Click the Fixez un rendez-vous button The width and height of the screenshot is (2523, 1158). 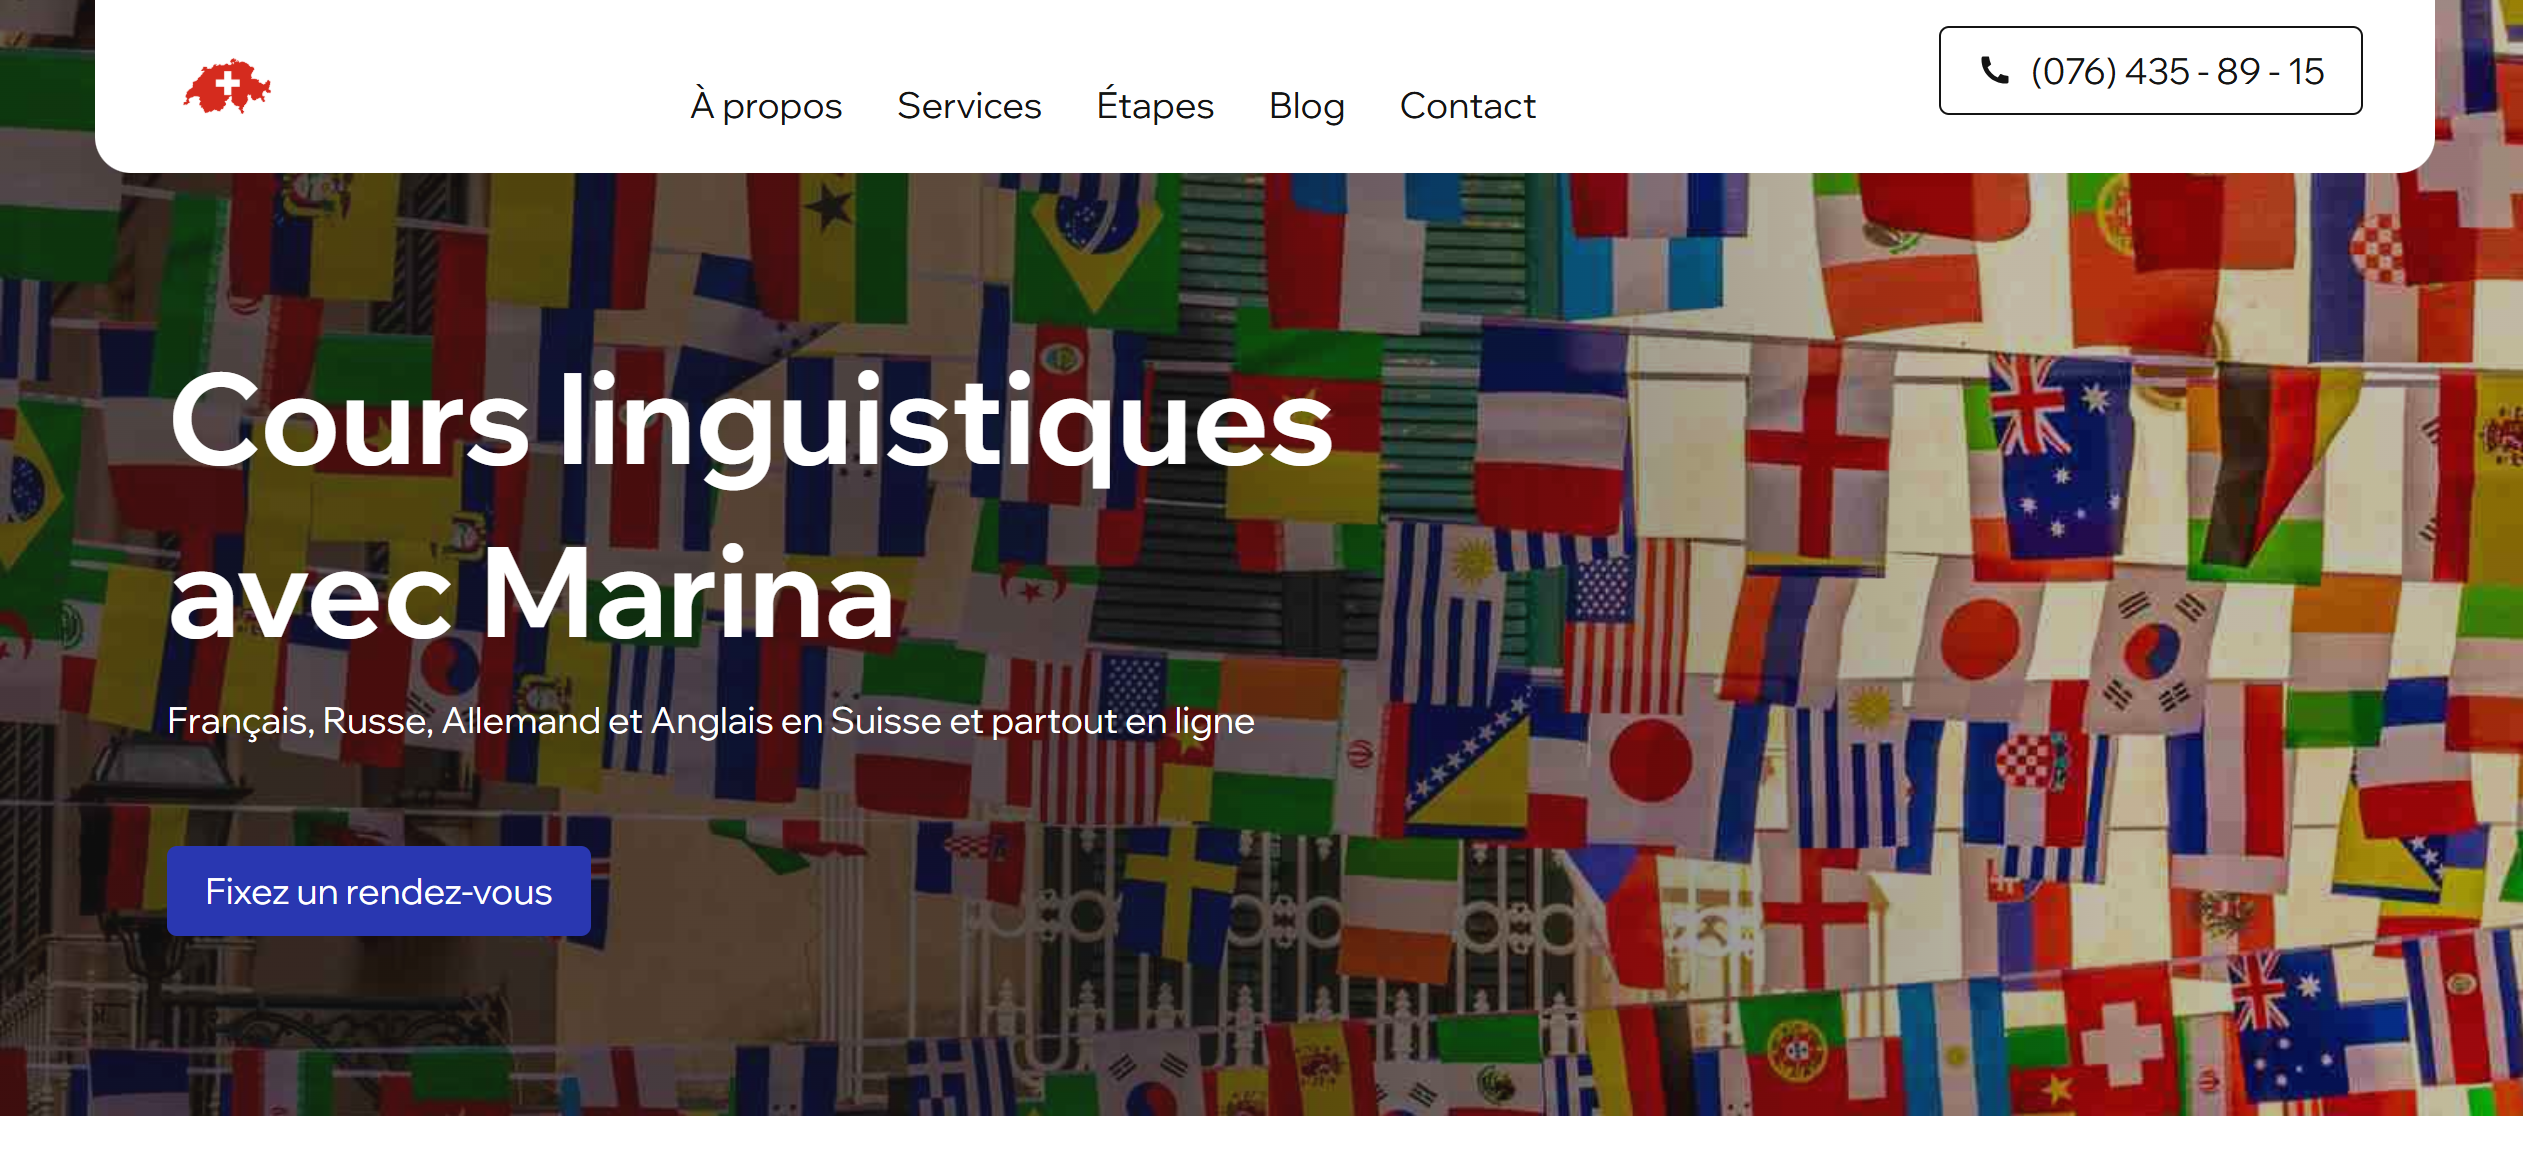point(379,891)
